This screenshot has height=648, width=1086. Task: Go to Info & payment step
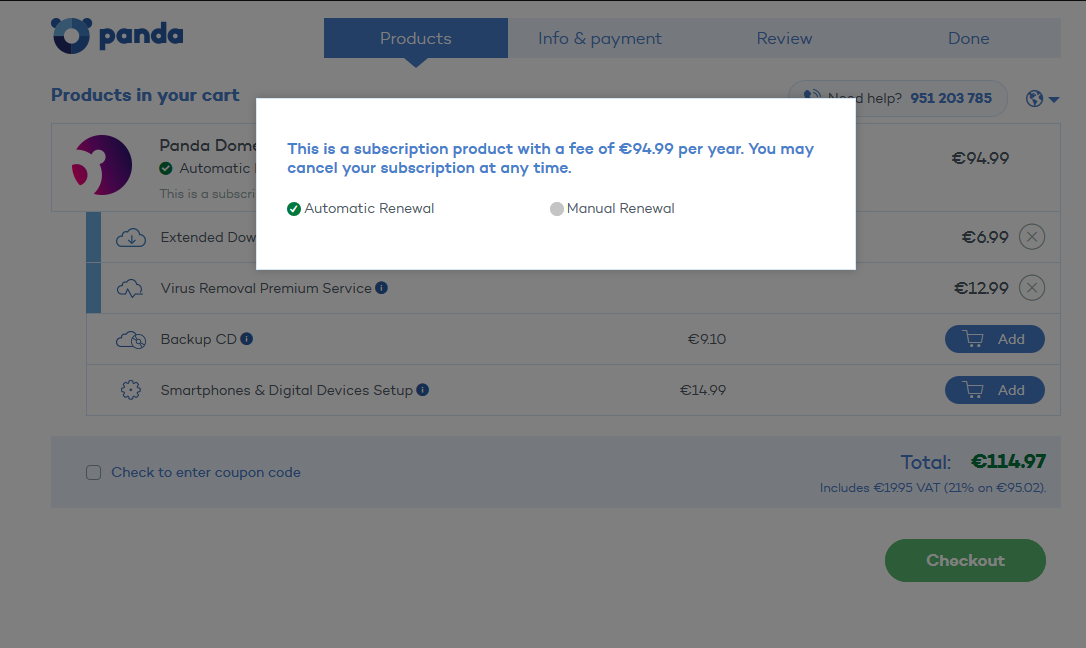pos(600,38)
